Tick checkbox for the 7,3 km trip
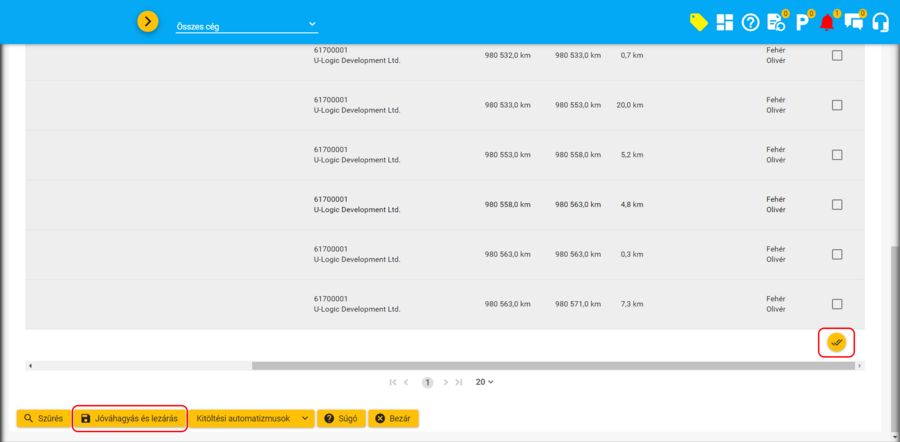Image resolution: width=900 pixels, height=442 pixels. (x=837, y=304)
